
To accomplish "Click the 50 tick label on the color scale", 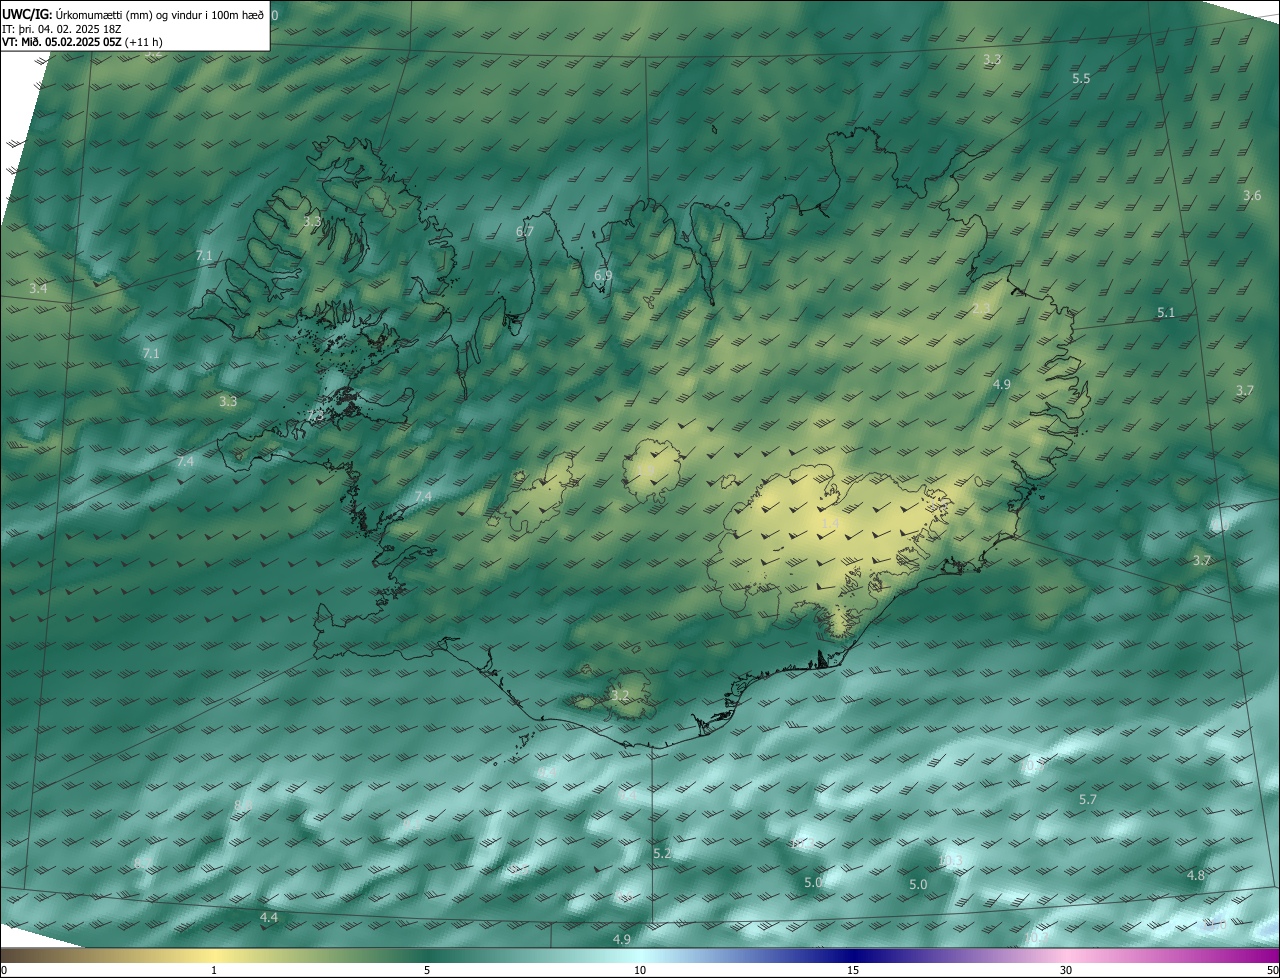I will point(1272,970).
